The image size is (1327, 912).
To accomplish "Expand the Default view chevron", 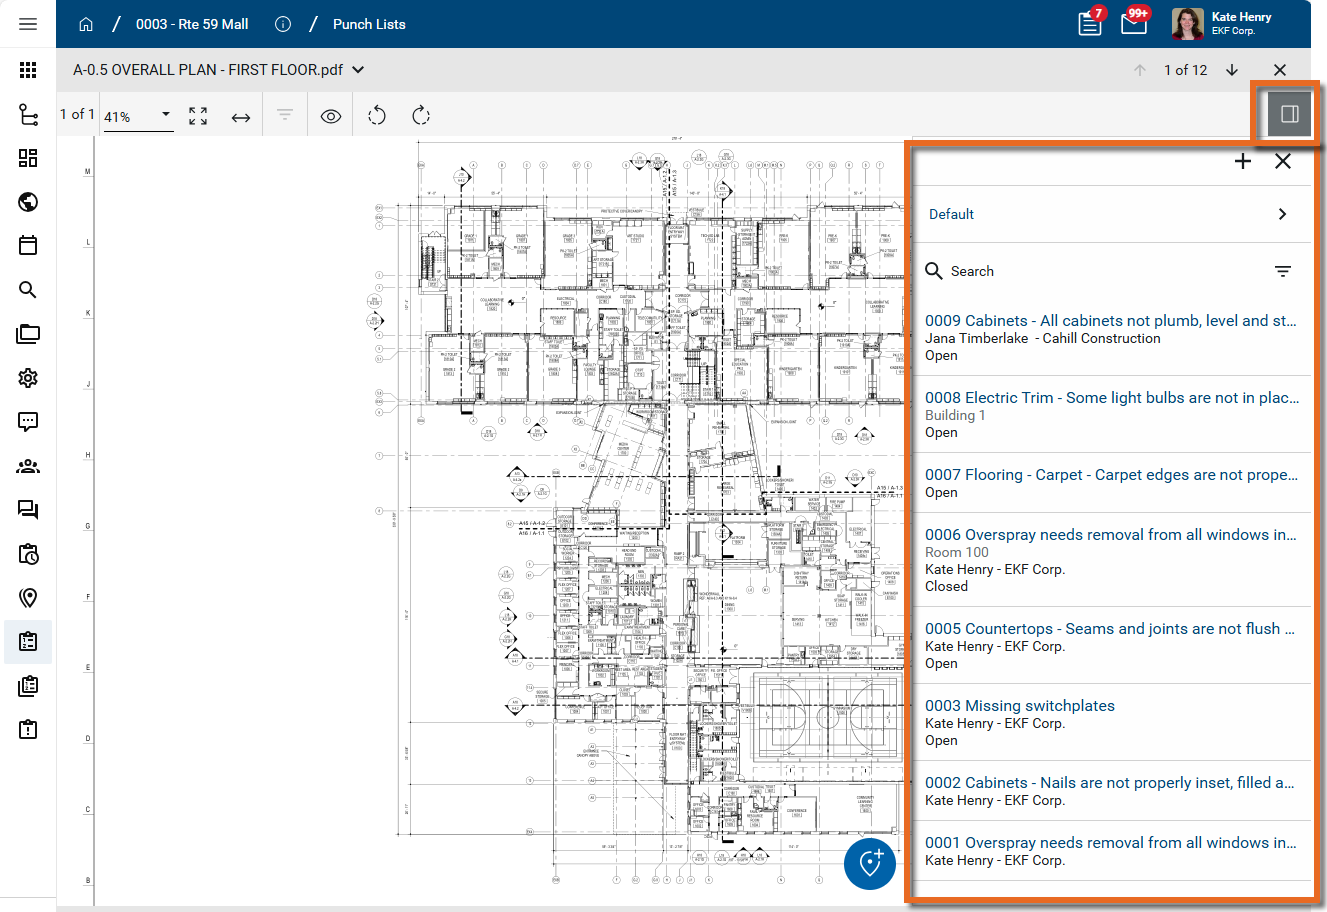I will pyautogui.click(x=1282, y=214).
